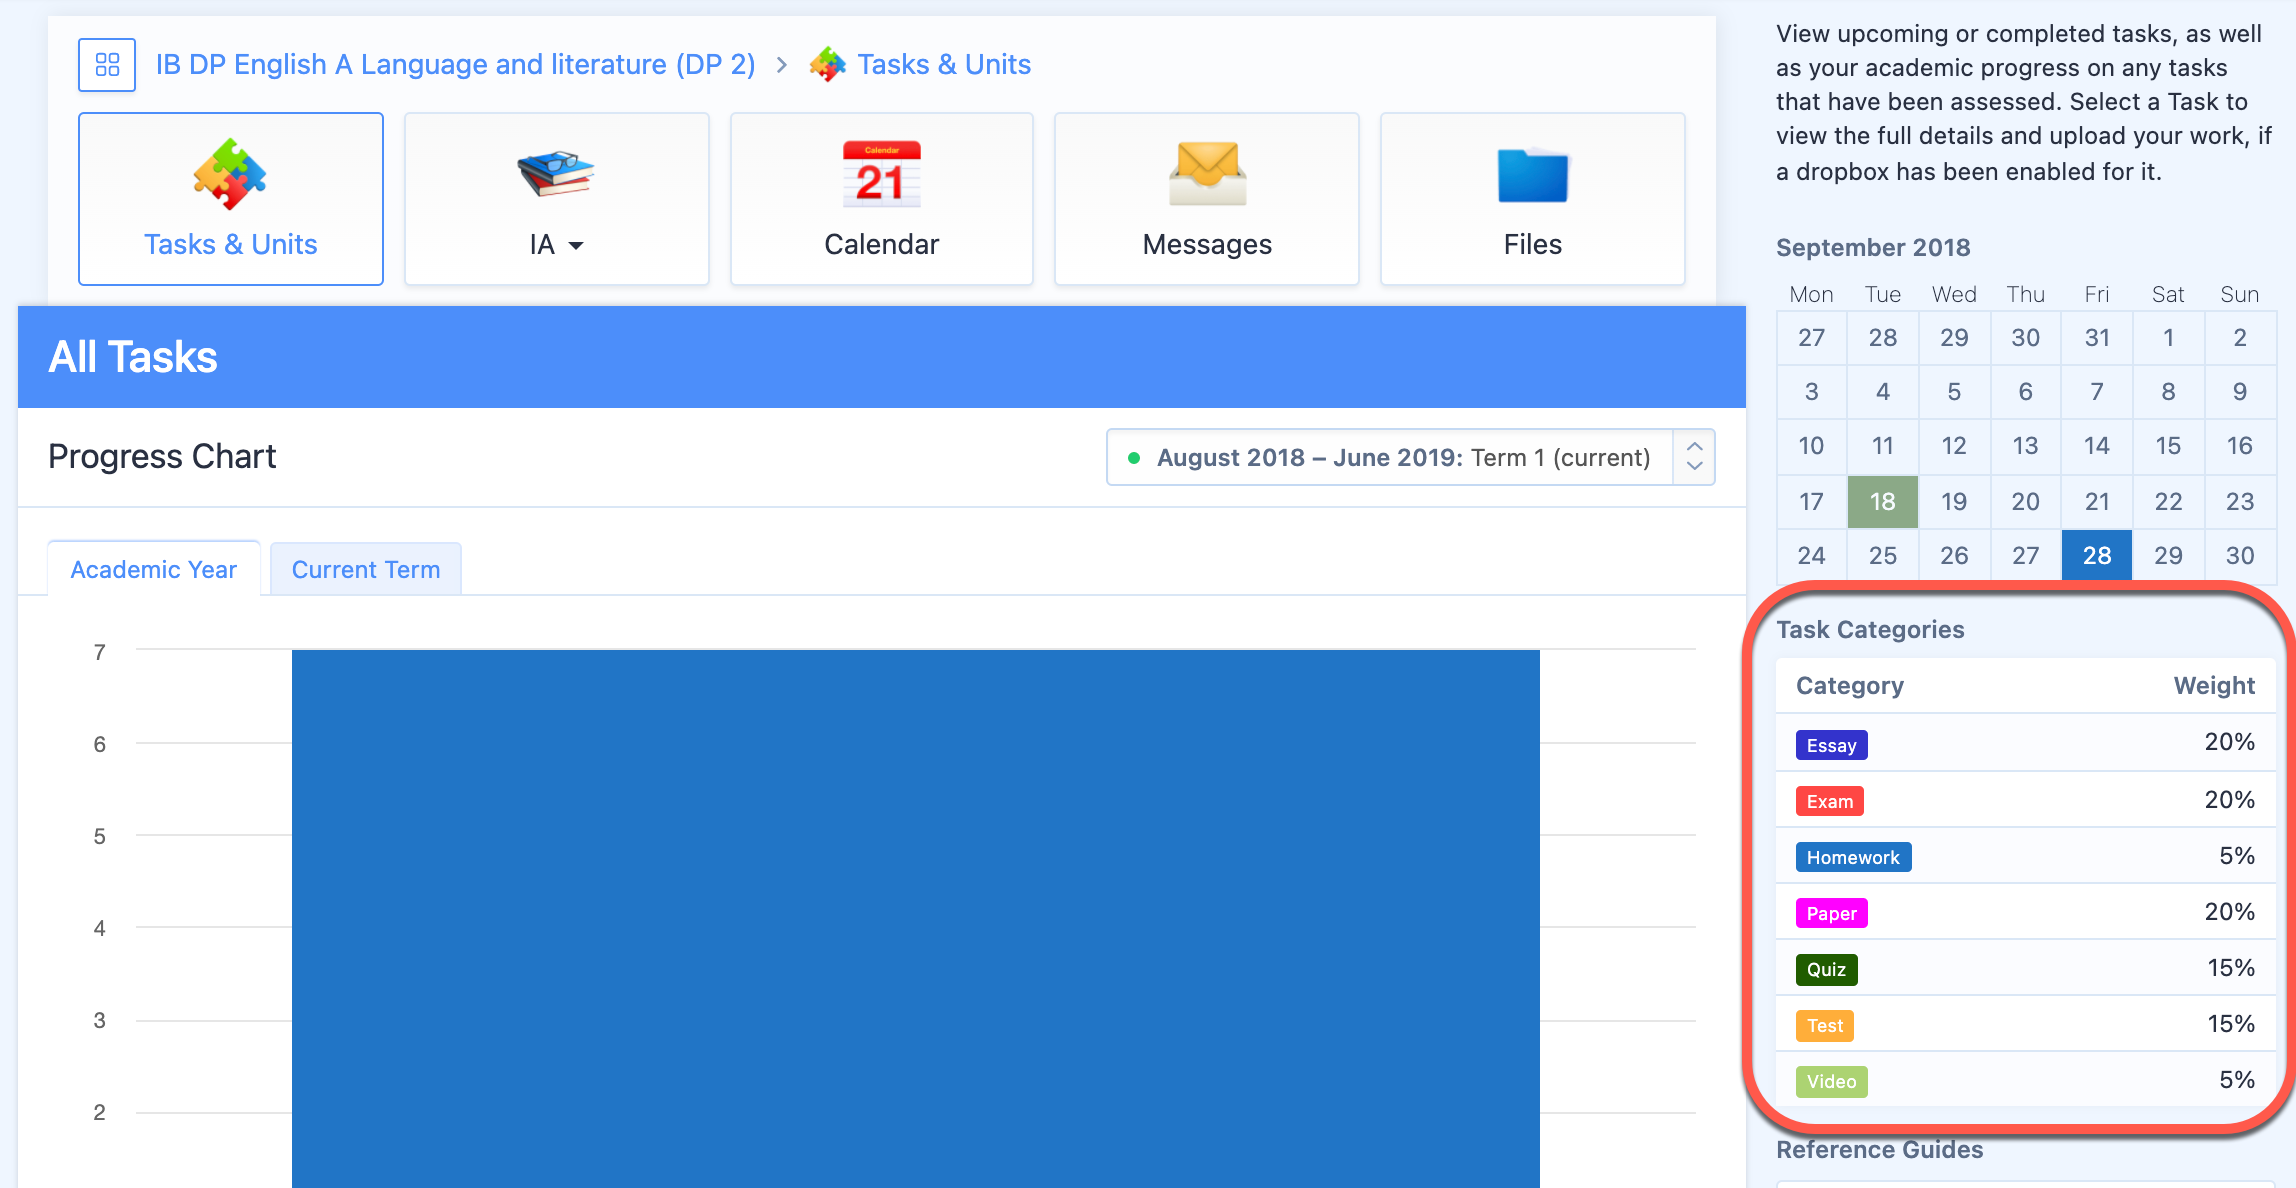Click the Quiz 15% weight value
The height and width of the screenshot is (1188, 2296).
coord(2230,968)
